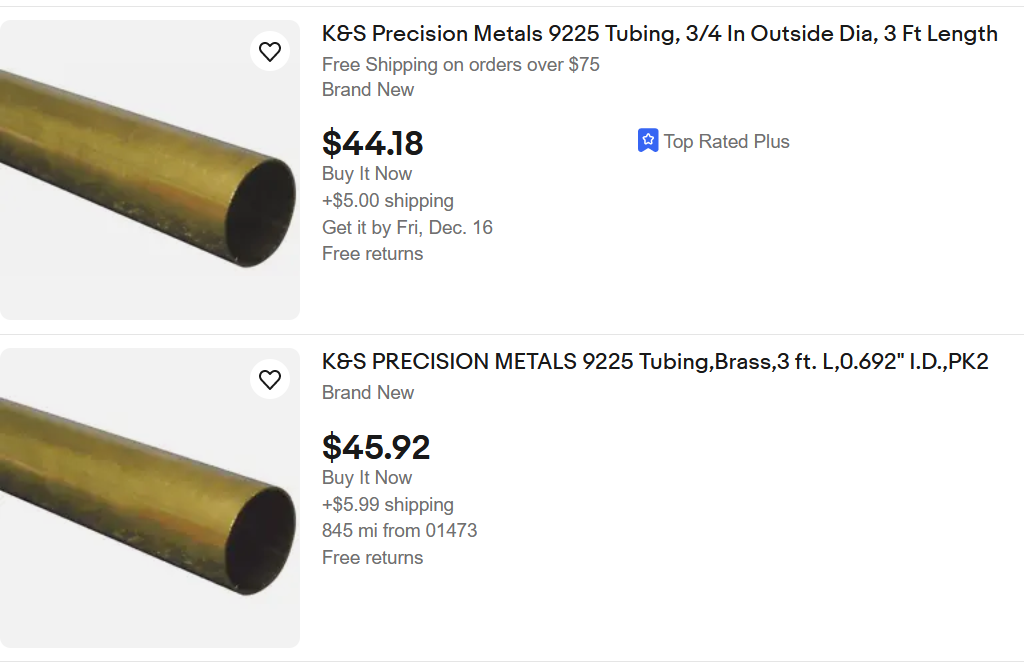Click the Top Rated Plus badge icon

pos(648,141)
